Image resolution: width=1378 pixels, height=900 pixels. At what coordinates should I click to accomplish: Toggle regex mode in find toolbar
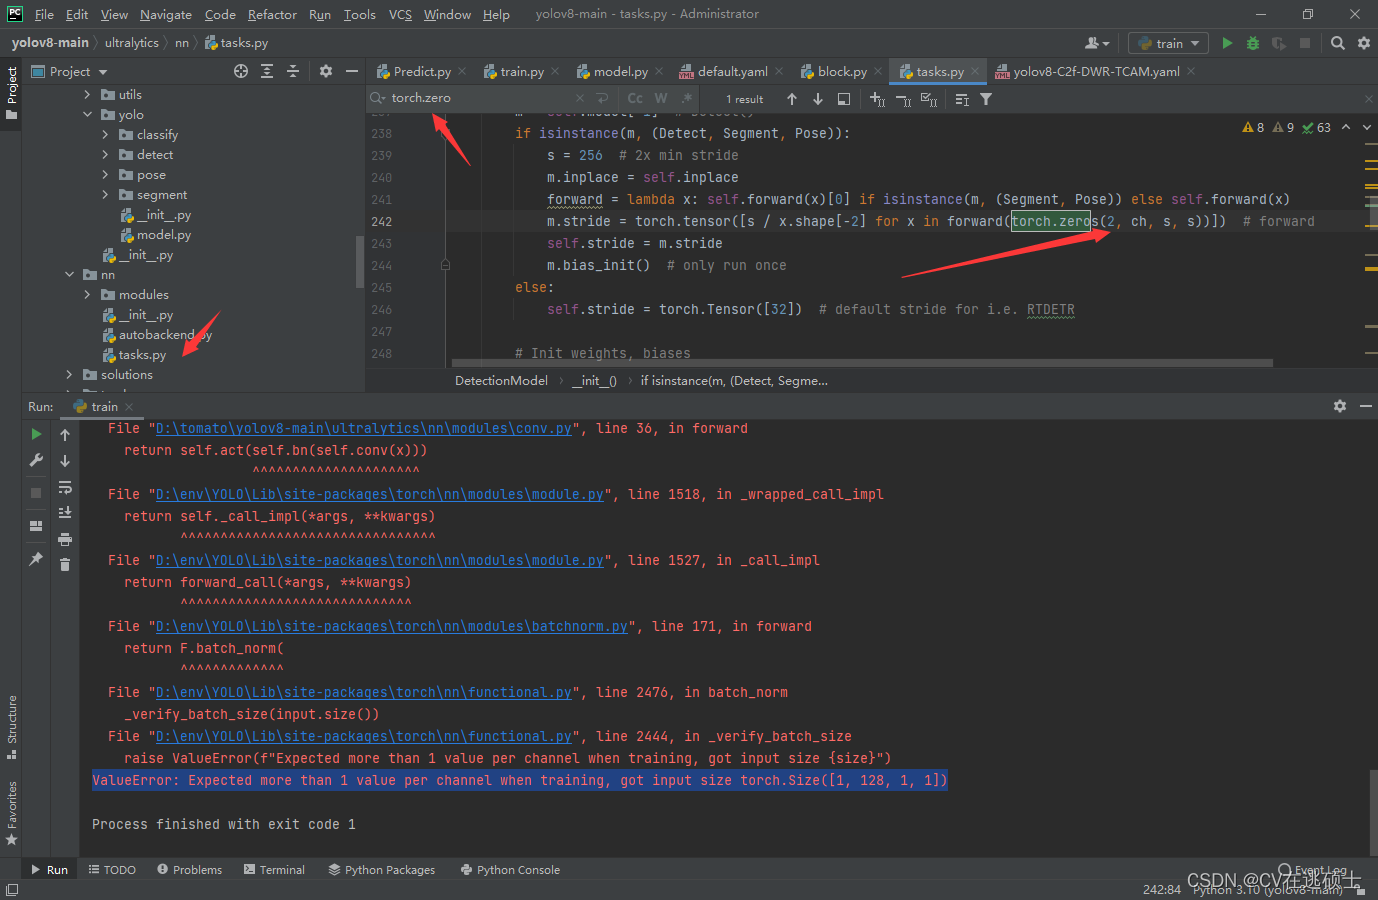click(x=686, y=98)
